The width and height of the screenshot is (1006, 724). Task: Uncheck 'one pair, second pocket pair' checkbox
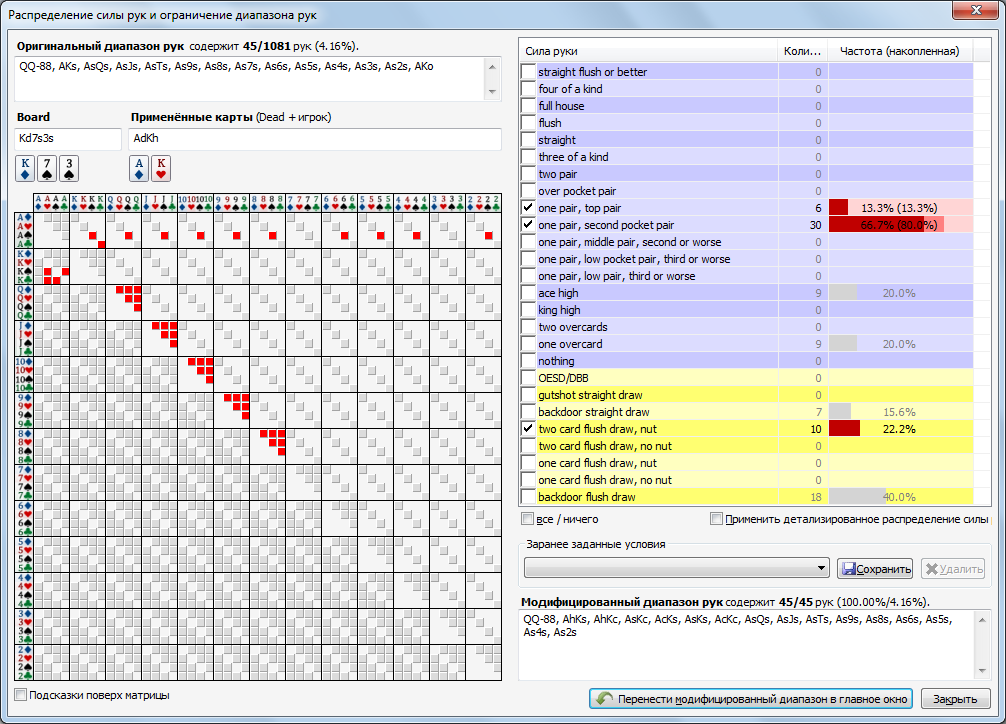528,225
